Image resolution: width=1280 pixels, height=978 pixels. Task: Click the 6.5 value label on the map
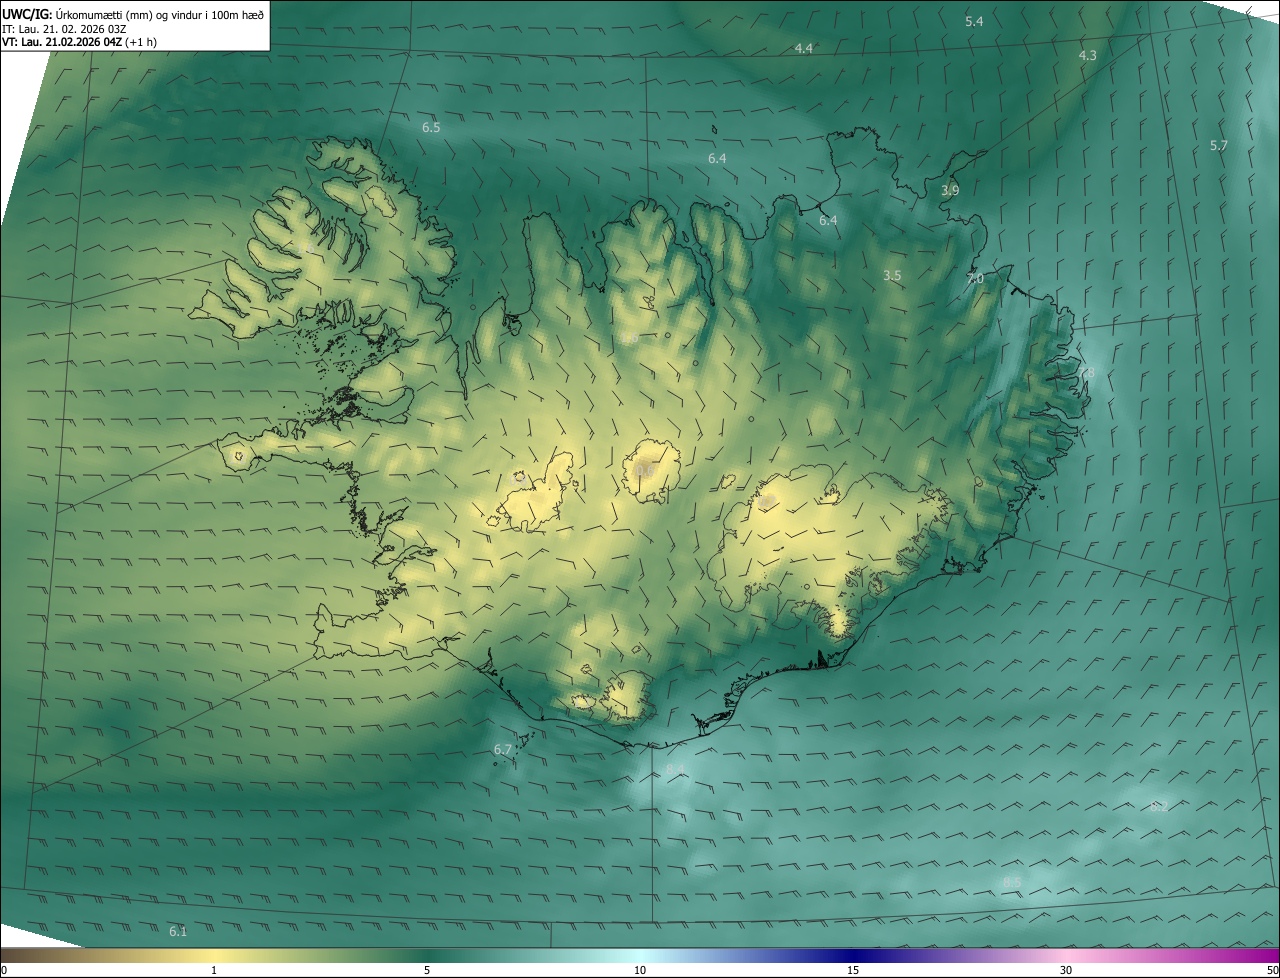click(431, 127)
